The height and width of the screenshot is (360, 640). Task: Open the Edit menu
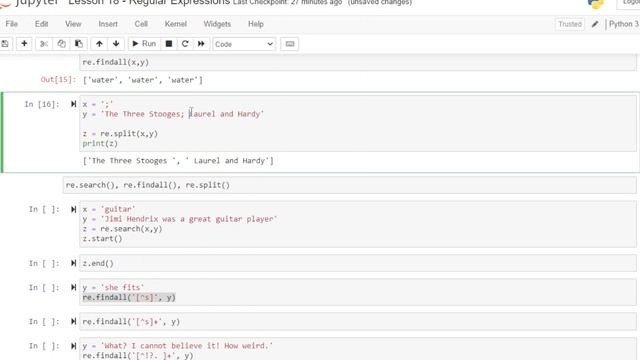(x=41, y=24)
